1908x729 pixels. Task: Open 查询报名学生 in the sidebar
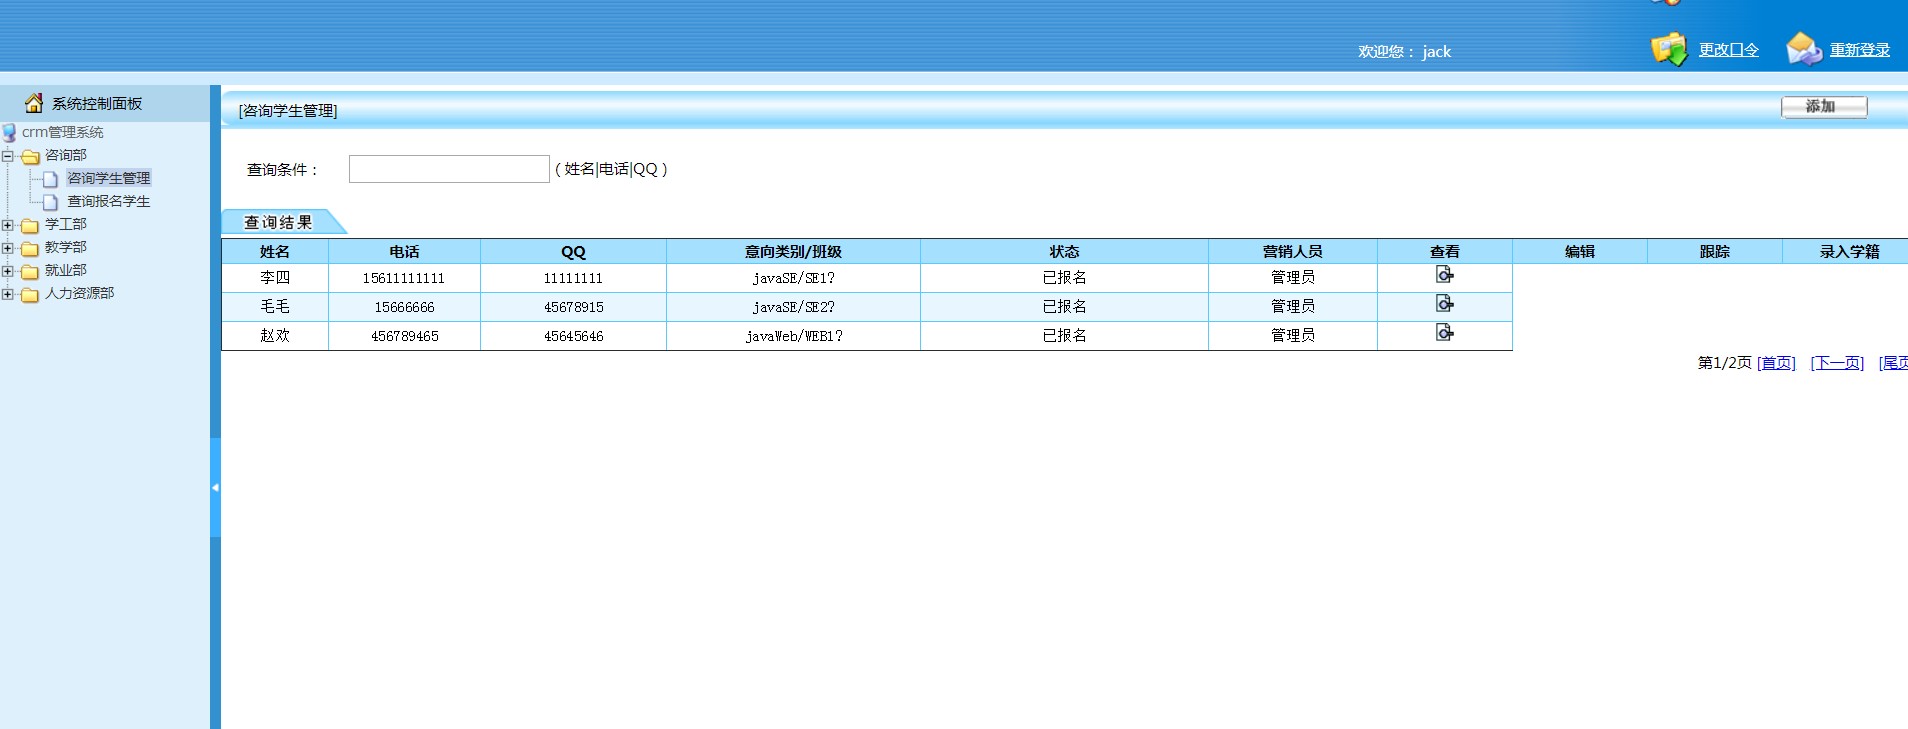tap(108, 201)
